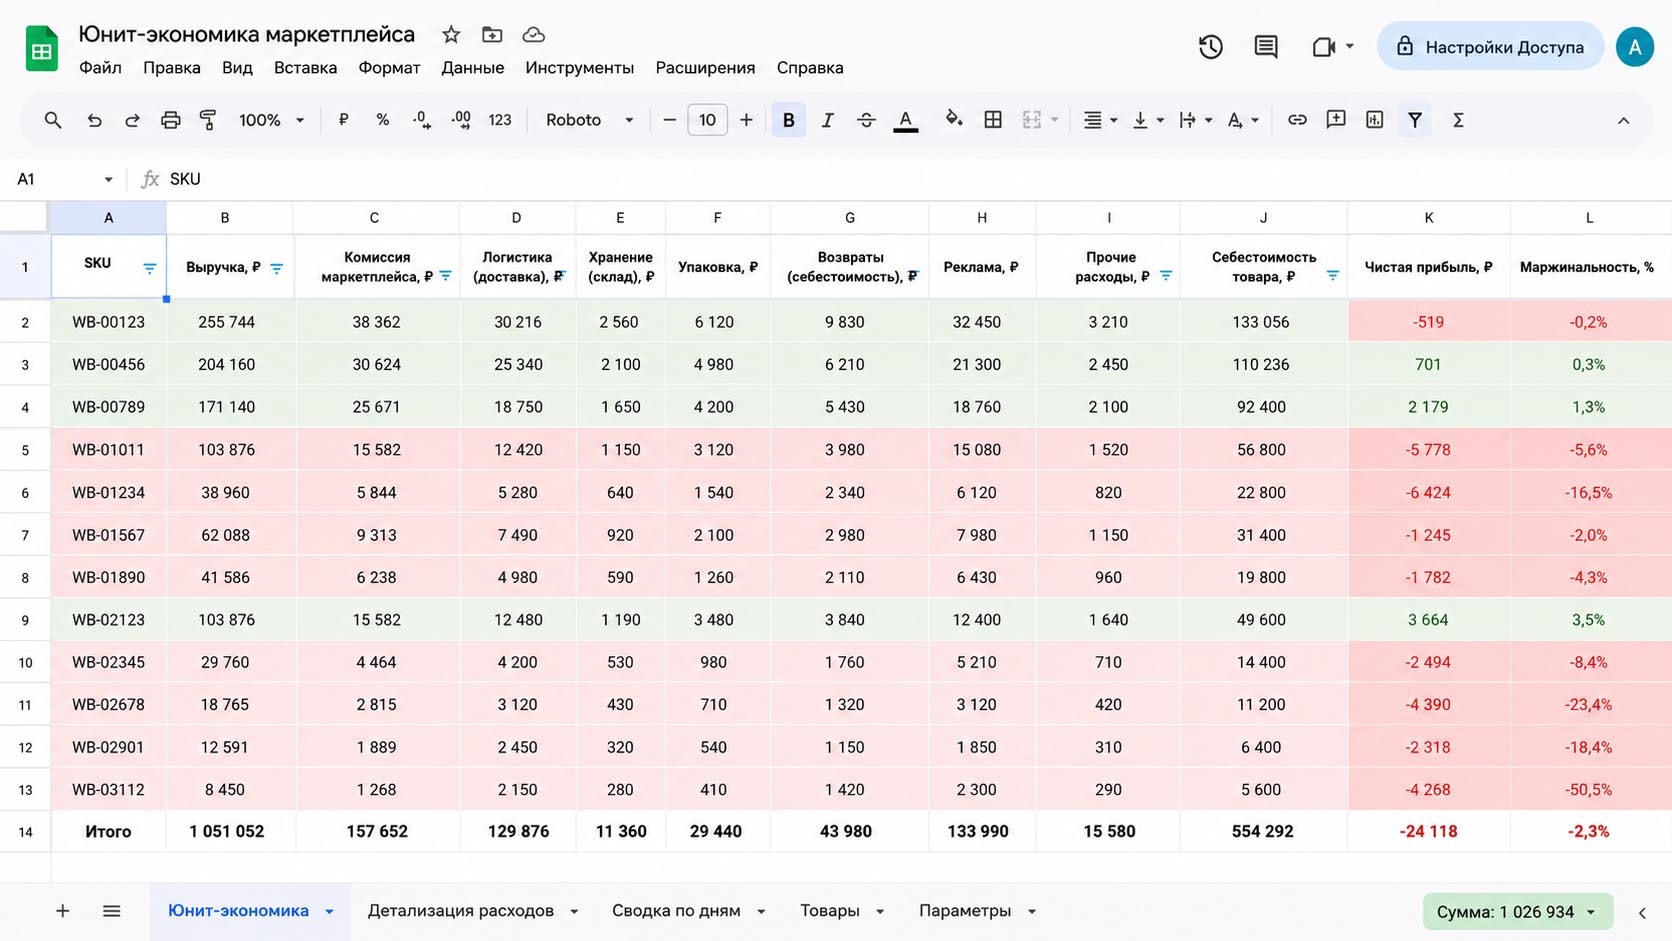Toggle the filter button in toolbar
The height and width of the screenshot is (941, 1672).
click(1415, 120)
